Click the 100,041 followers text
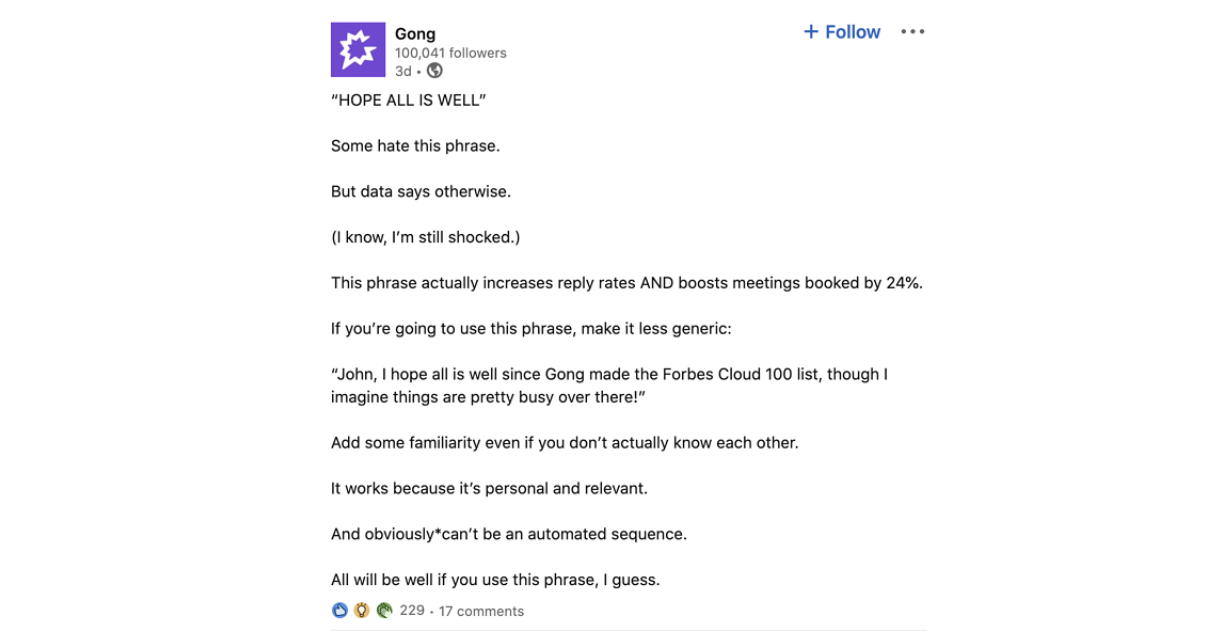Viewport: 1216px width, 644px height. click(451, 53)
